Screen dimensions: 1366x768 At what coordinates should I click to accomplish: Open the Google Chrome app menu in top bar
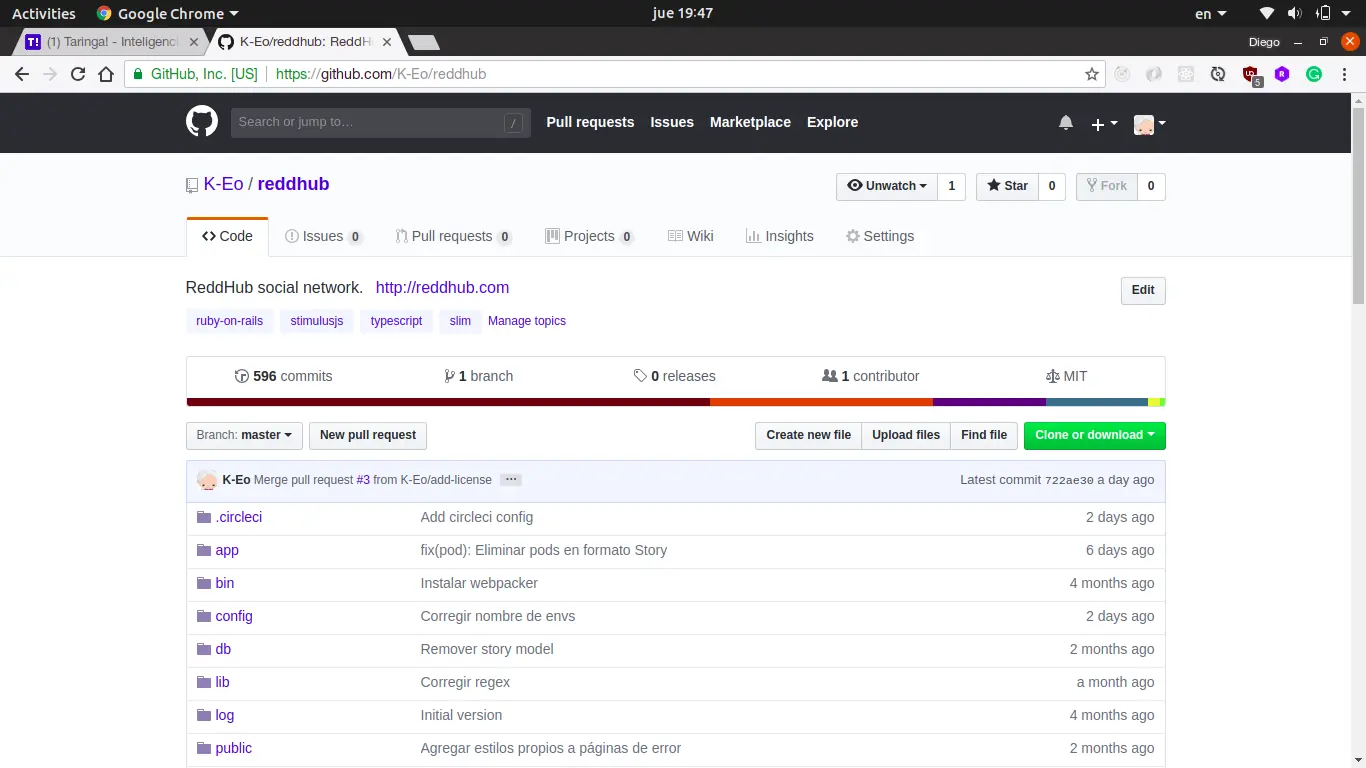167,13
